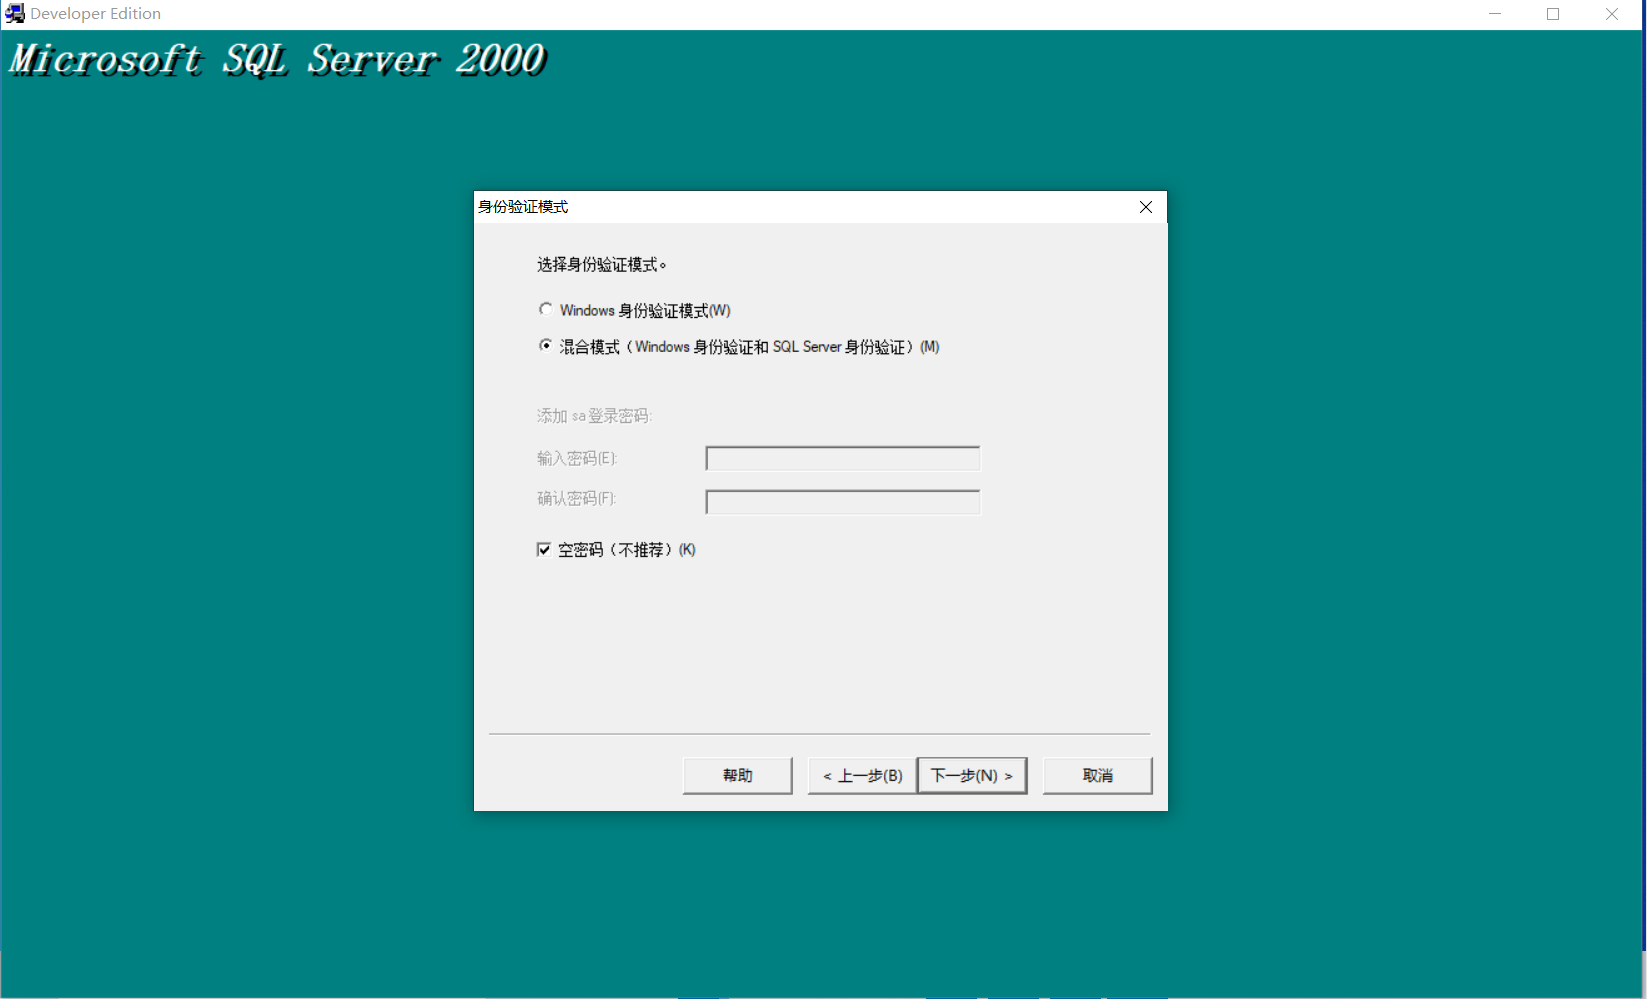Click the 身份验证模式 dialog title
1648x999 pixels.
point(523,207)
